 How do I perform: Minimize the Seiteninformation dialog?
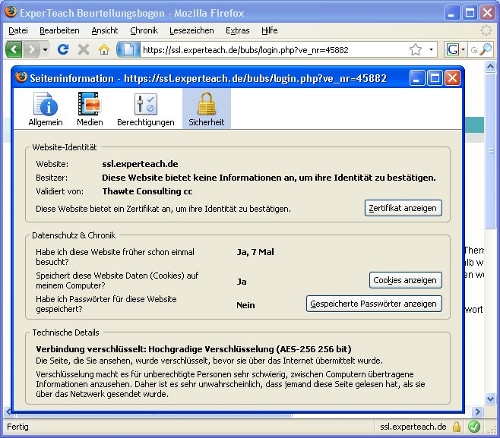(x=417, y=78)
